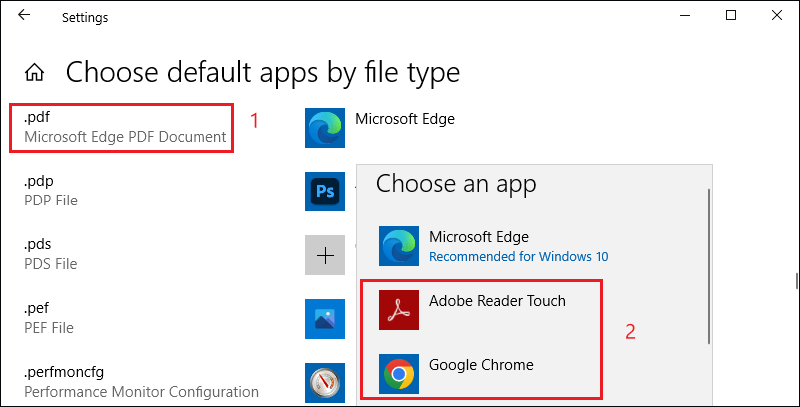
Task: Click the Photoshop icon for .pdp
Action: point(325,191)
